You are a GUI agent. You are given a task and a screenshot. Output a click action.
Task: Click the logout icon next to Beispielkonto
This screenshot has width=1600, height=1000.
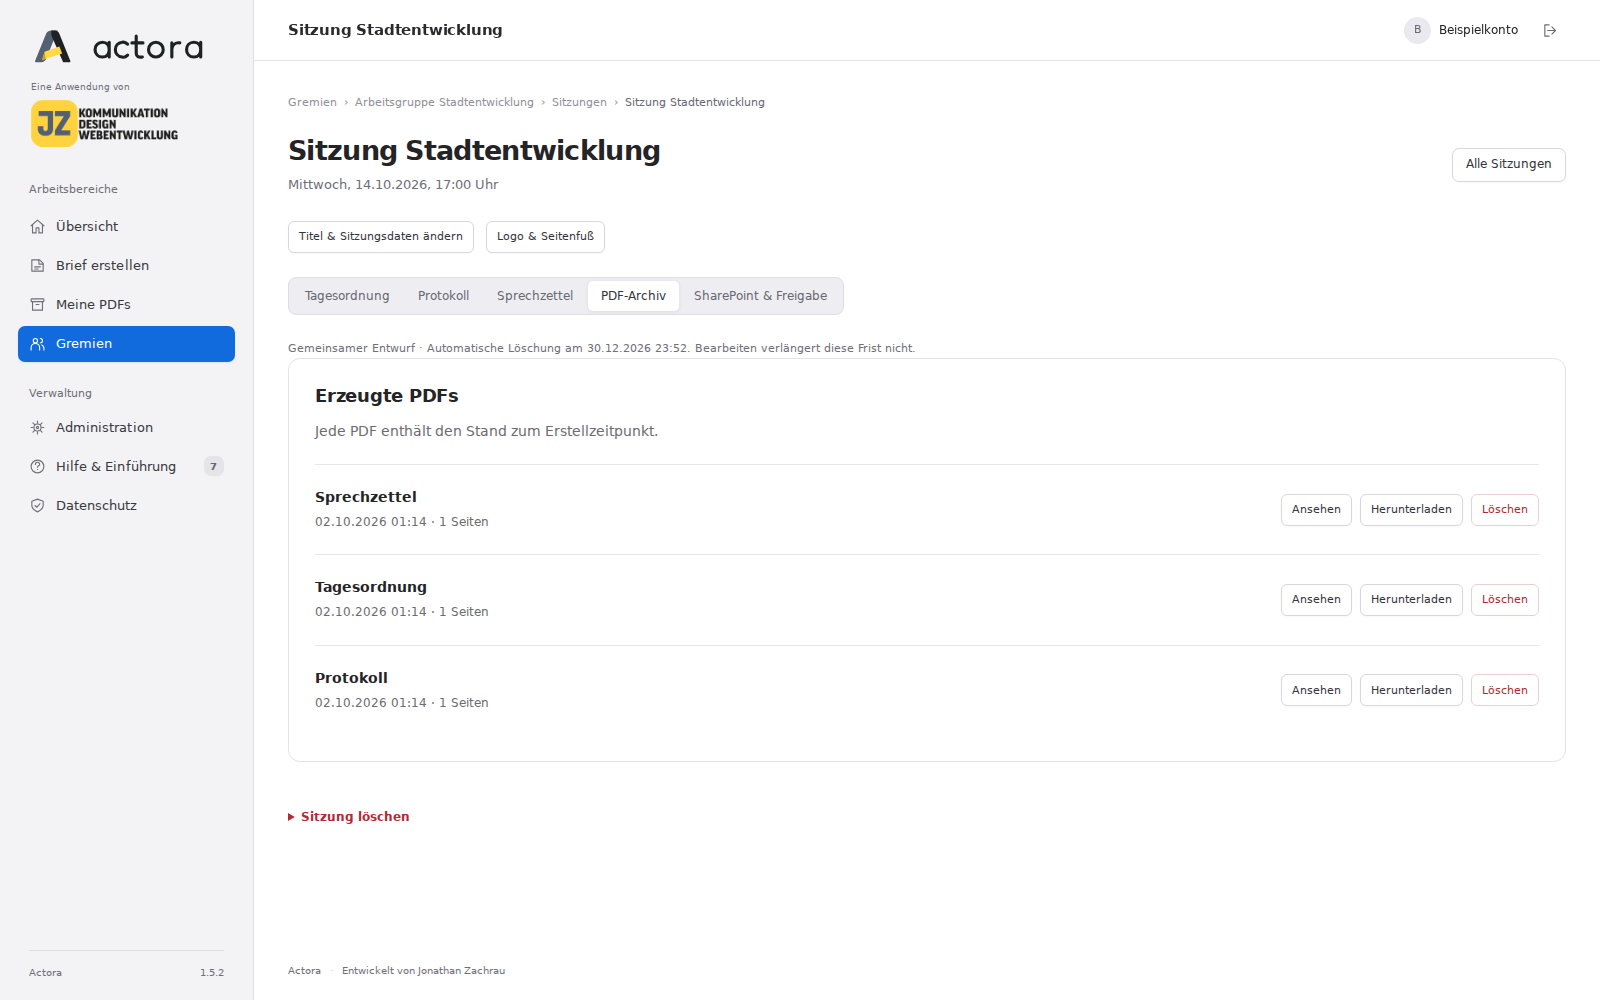click(1550, 30)
